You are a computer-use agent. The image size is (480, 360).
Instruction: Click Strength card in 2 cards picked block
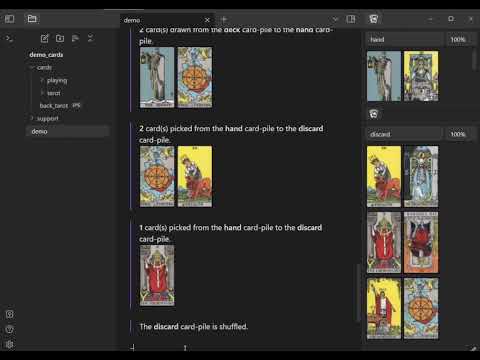click(195, 176)
